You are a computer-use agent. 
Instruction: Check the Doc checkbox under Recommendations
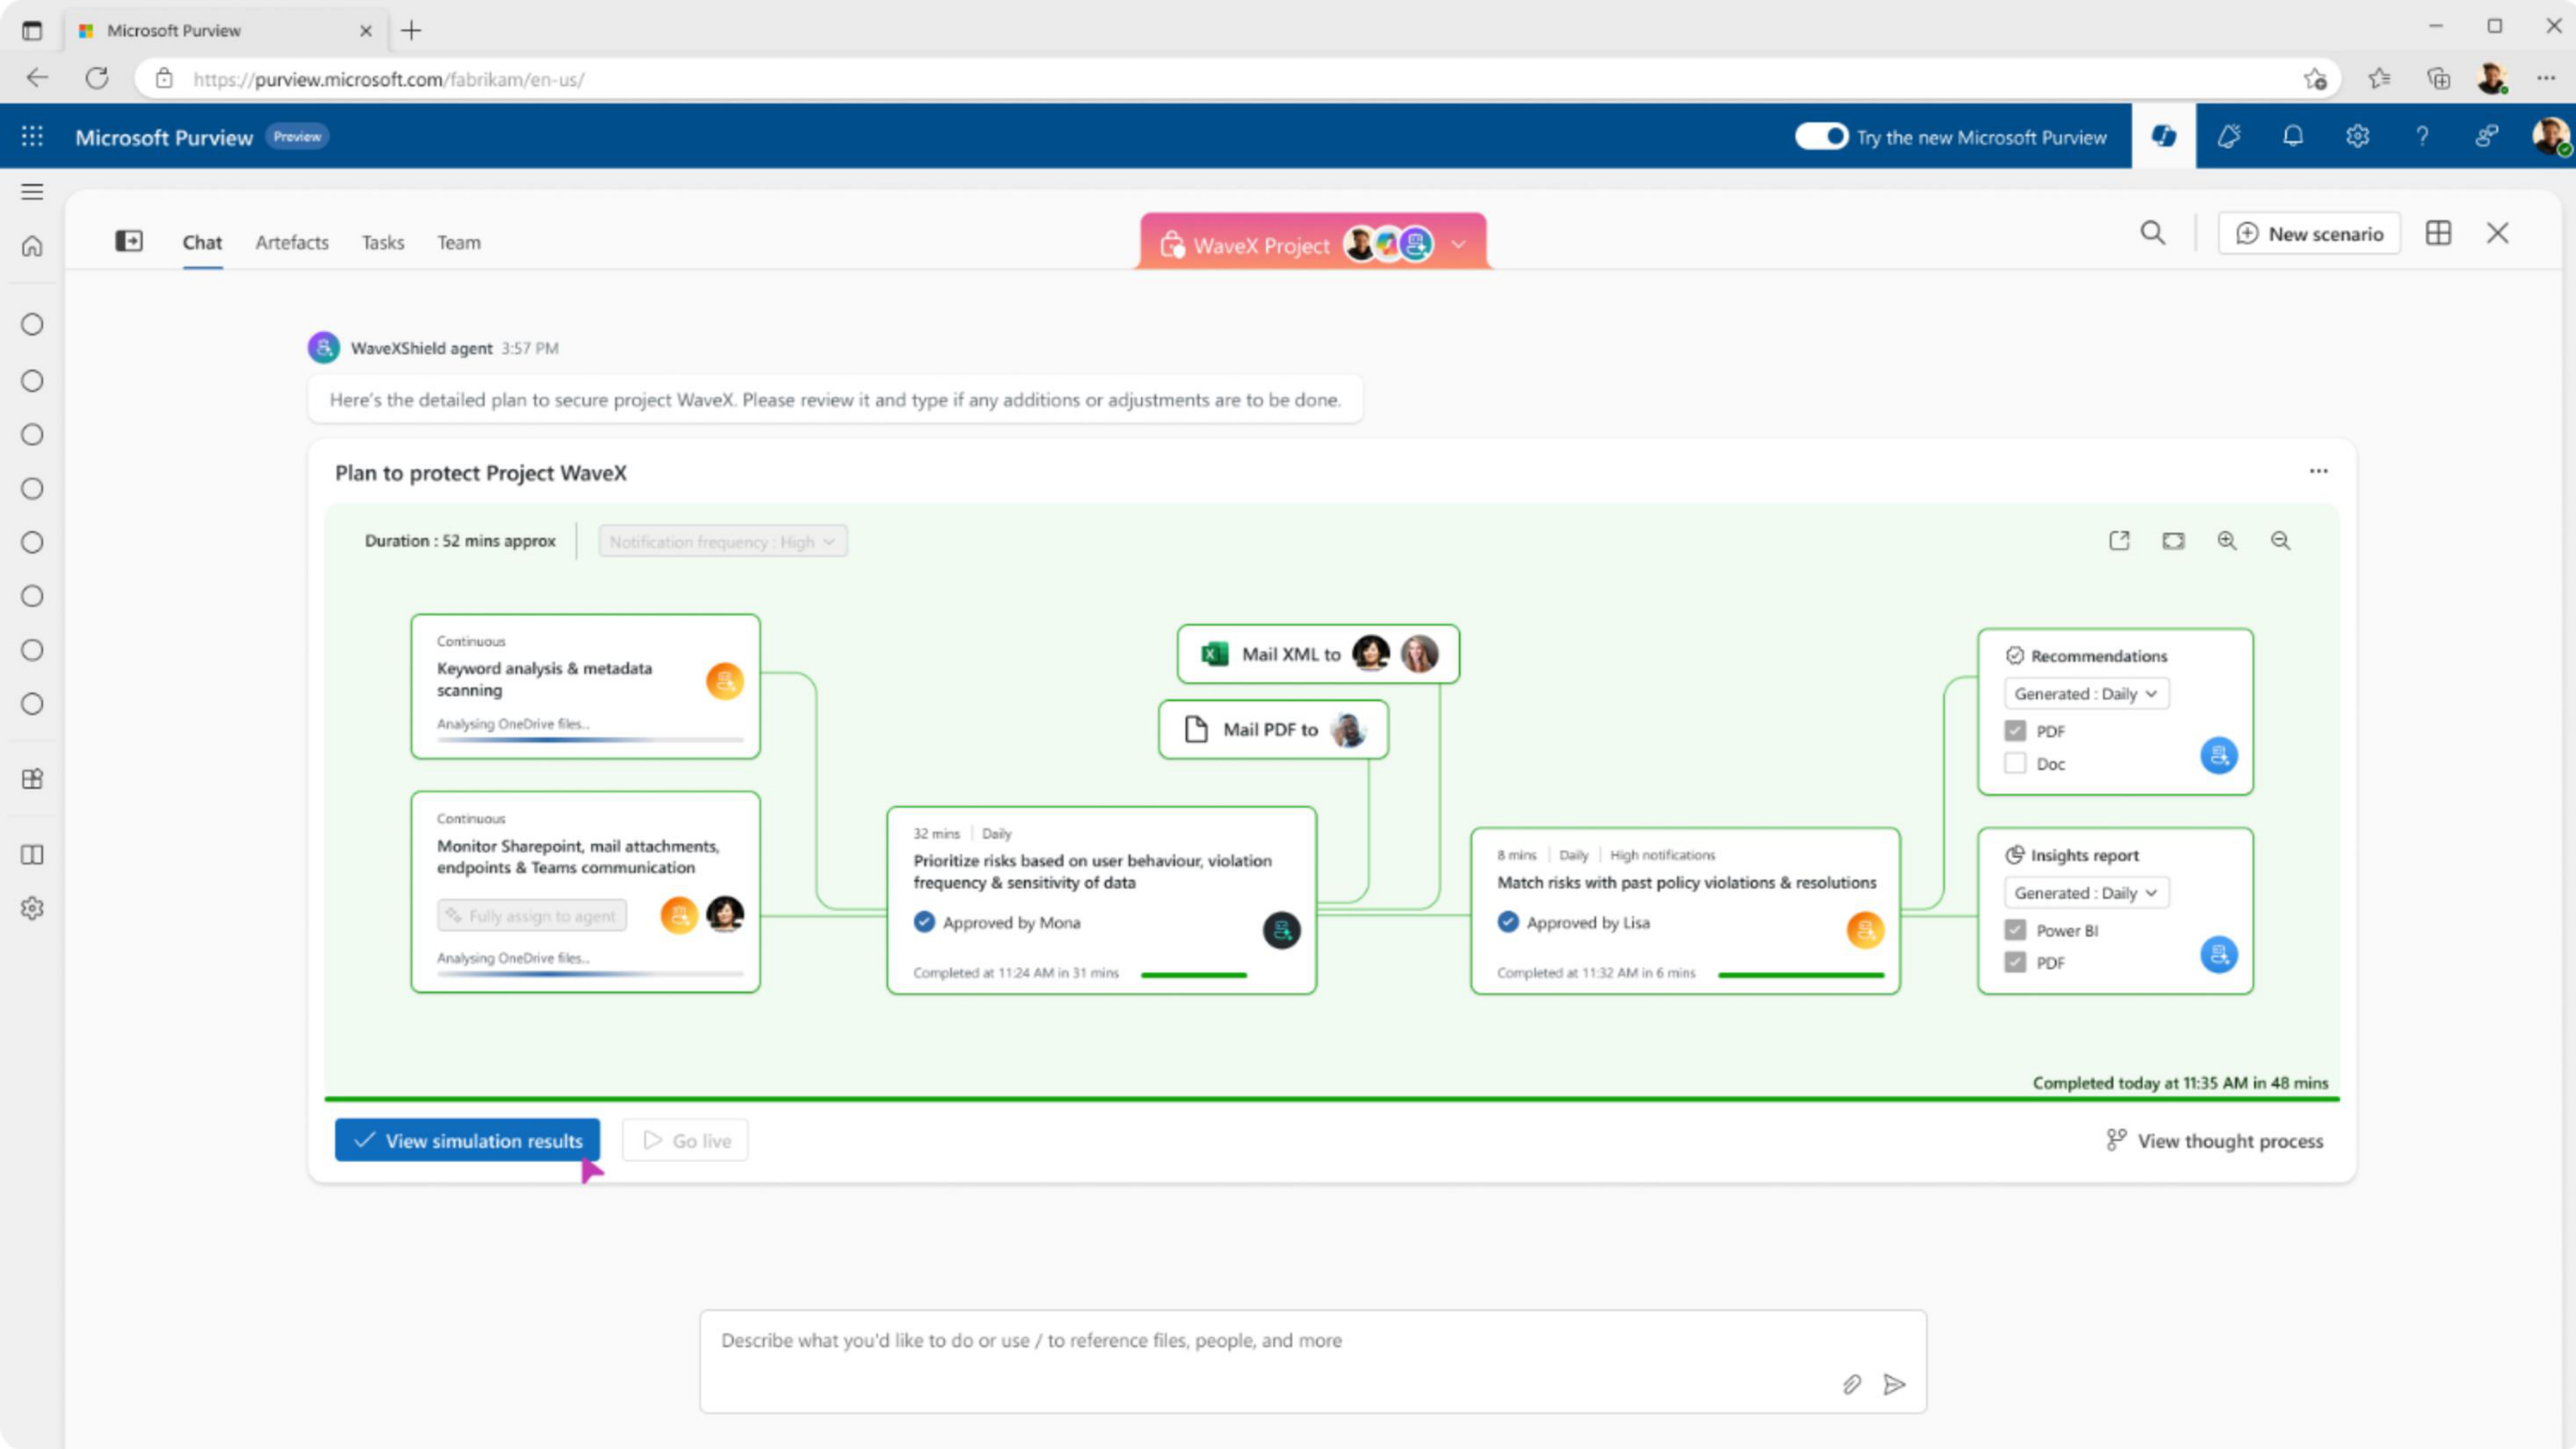click(x=2015, y=763)
